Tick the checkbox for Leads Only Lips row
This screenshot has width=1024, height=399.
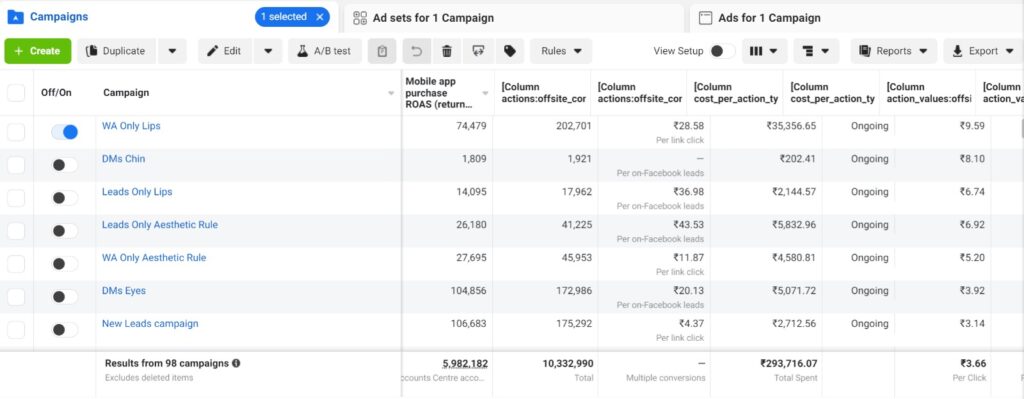16,198
